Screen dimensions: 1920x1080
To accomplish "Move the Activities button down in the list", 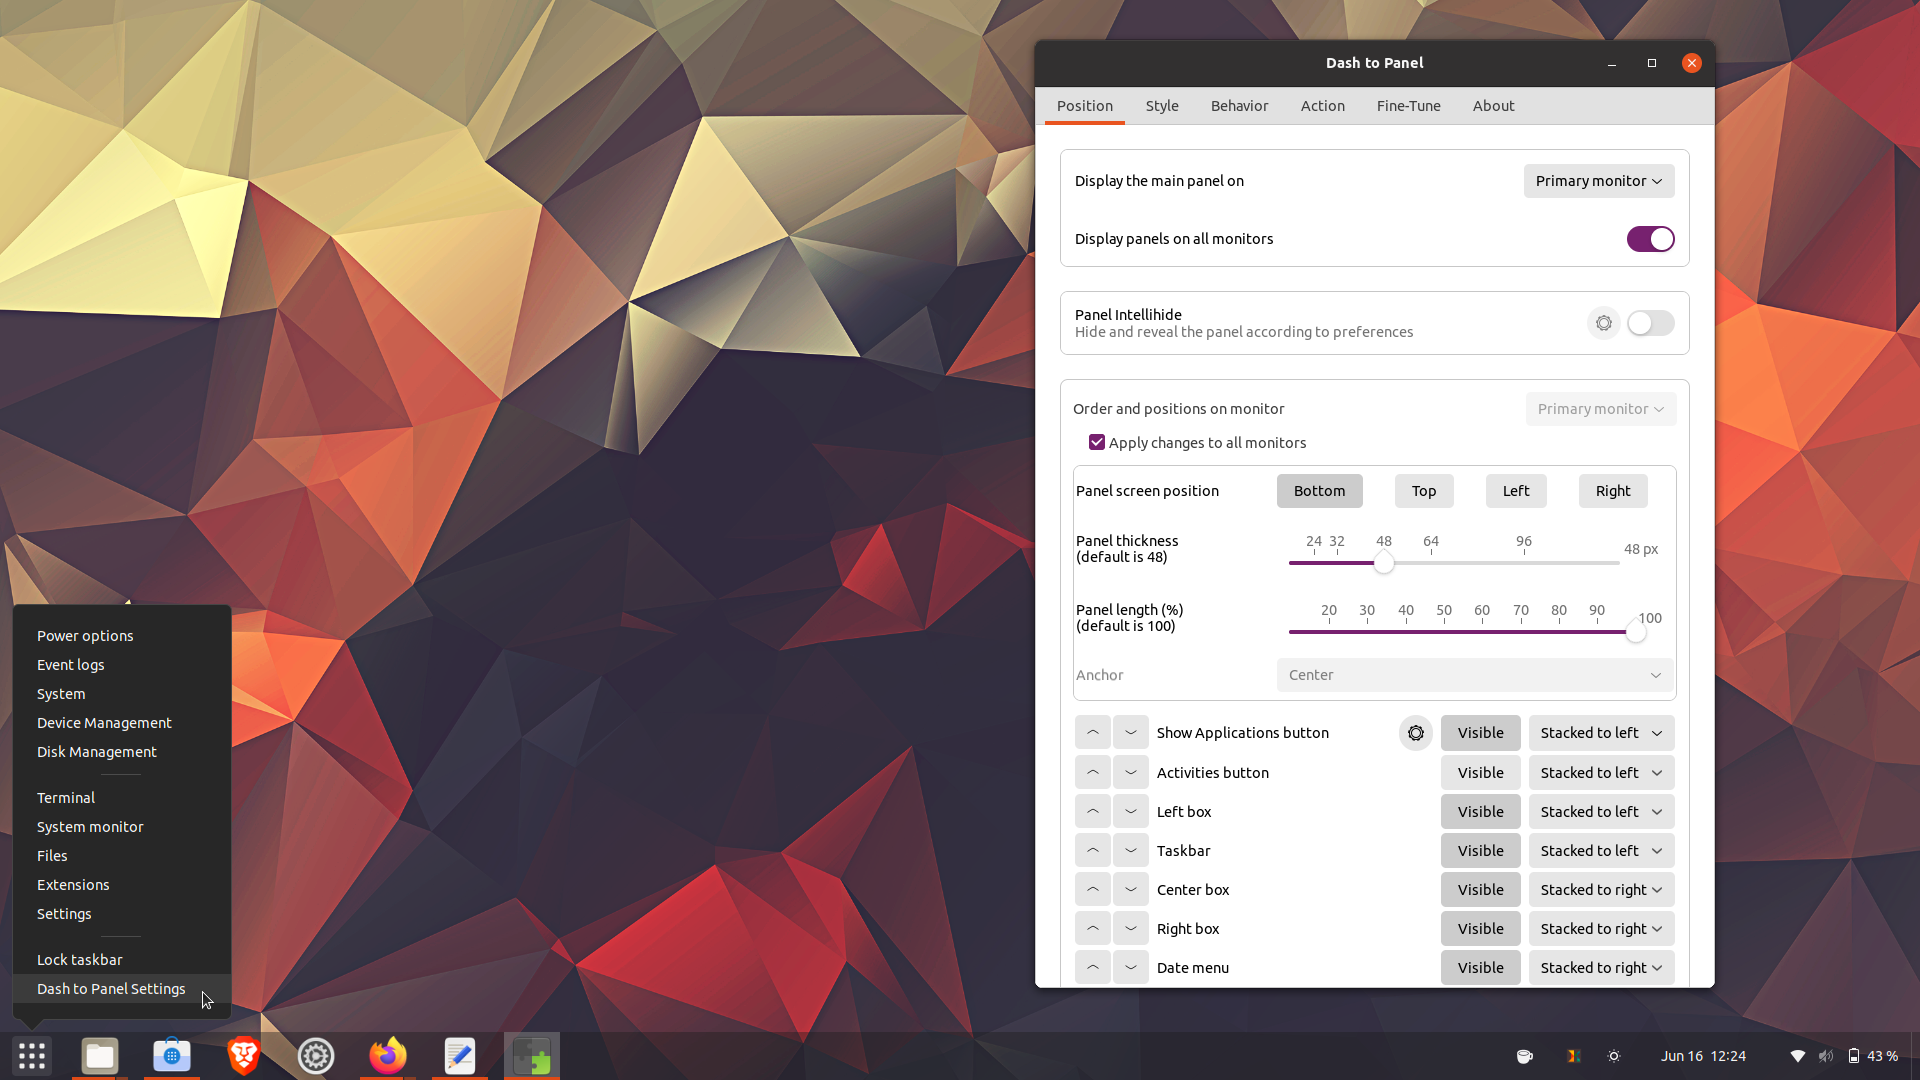I will 1130,772.
